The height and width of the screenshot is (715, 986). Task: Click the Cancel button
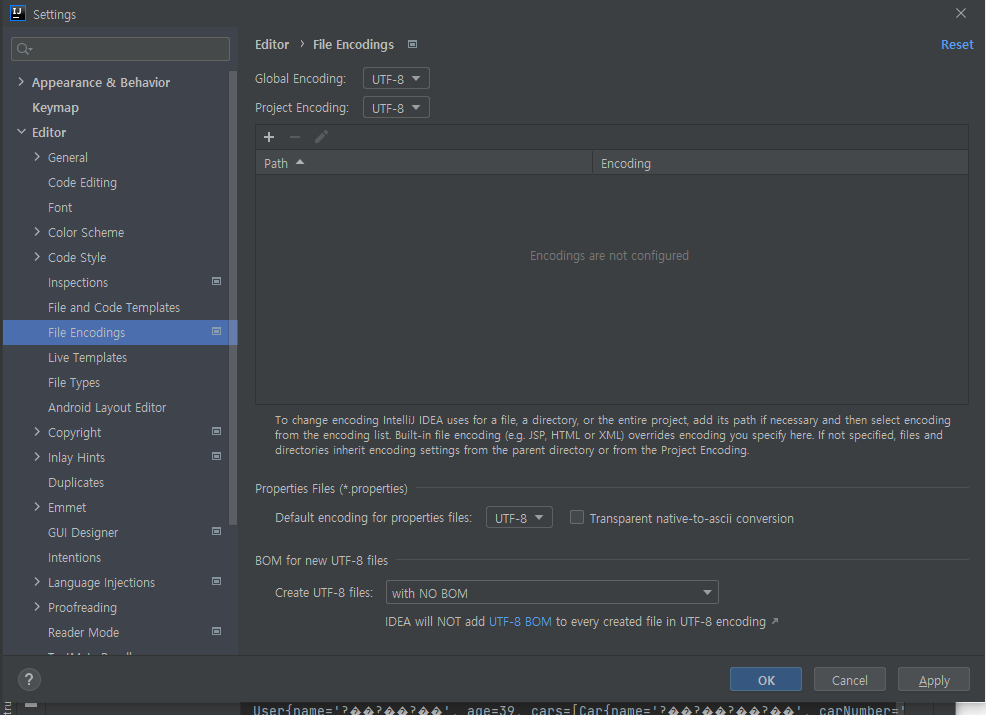[850, 680]
